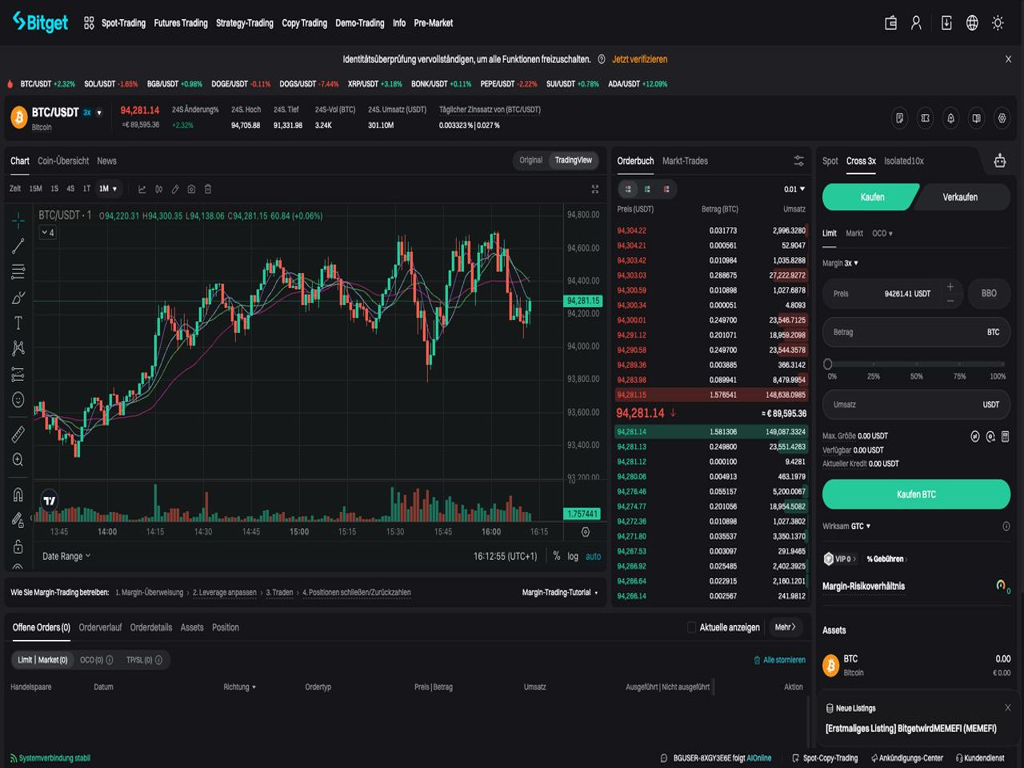Switch to the Markt-Trades tab
The width and height of the screenshot is (1024, 768).
(x=685, y=161)
